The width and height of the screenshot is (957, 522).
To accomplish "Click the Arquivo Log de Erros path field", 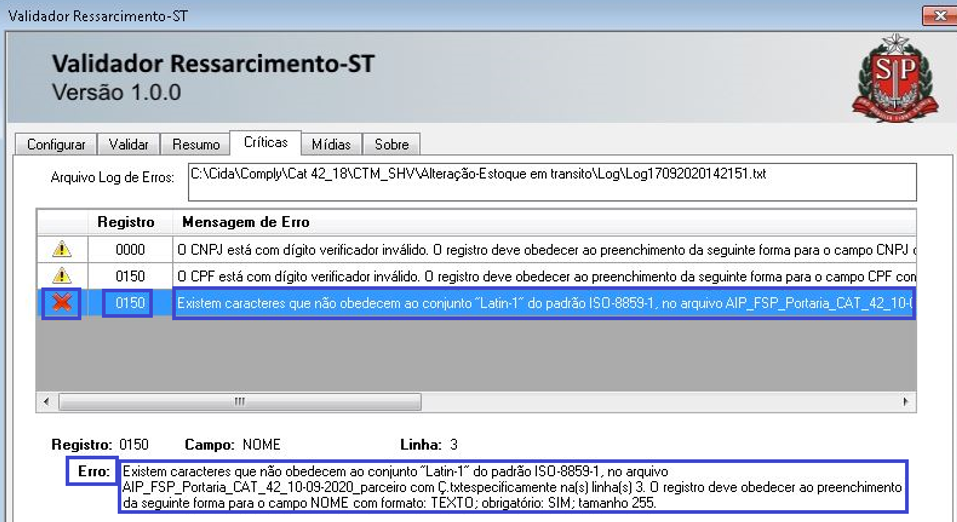I will pyautogui.click(x=552, y=182).
